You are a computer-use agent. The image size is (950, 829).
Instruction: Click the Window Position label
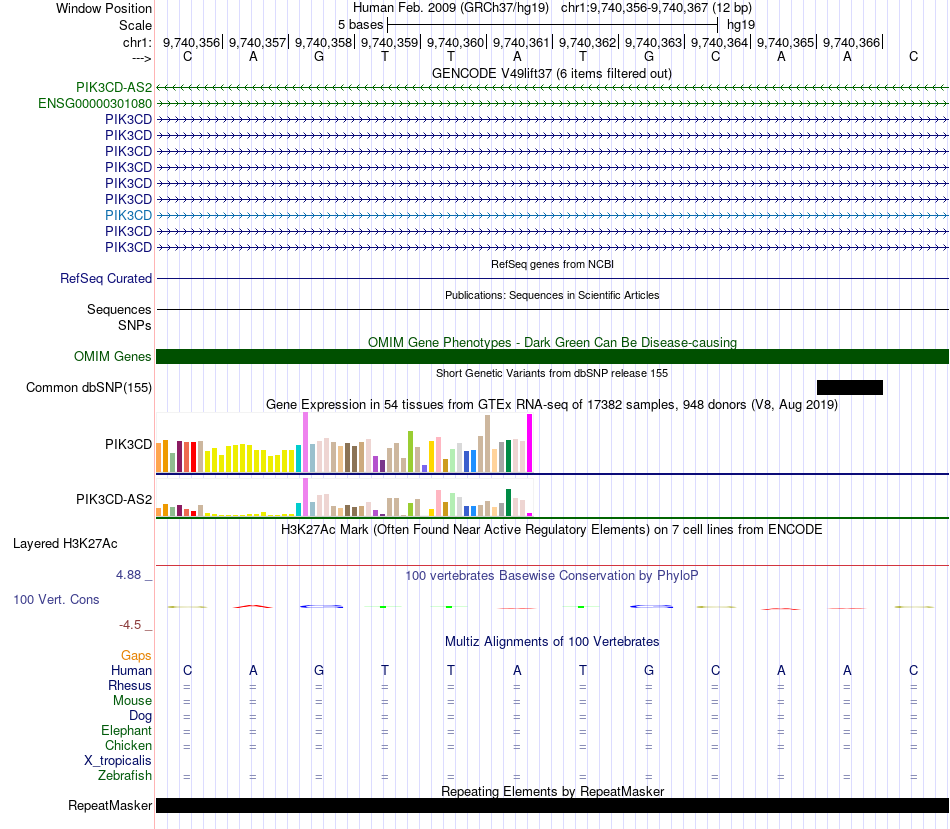(x=104, y=8)
